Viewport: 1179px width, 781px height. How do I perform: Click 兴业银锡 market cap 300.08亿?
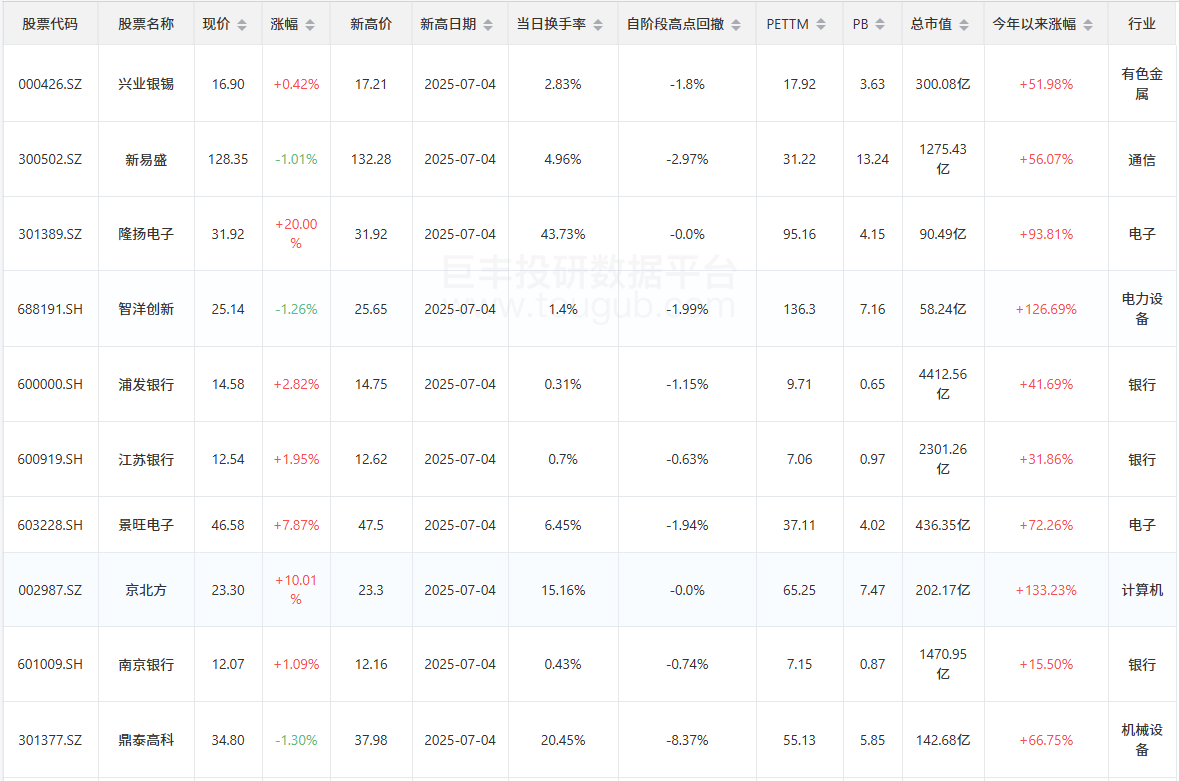click(943, 84)
